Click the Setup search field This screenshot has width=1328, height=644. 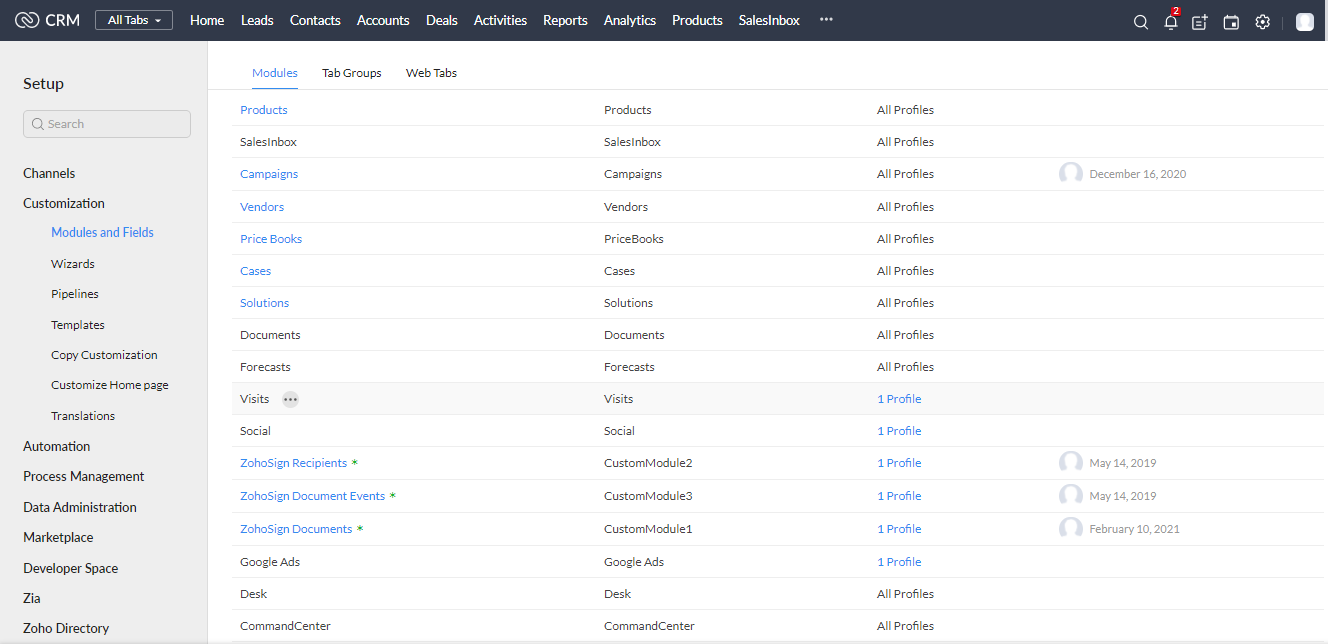(x=107, y=124)
